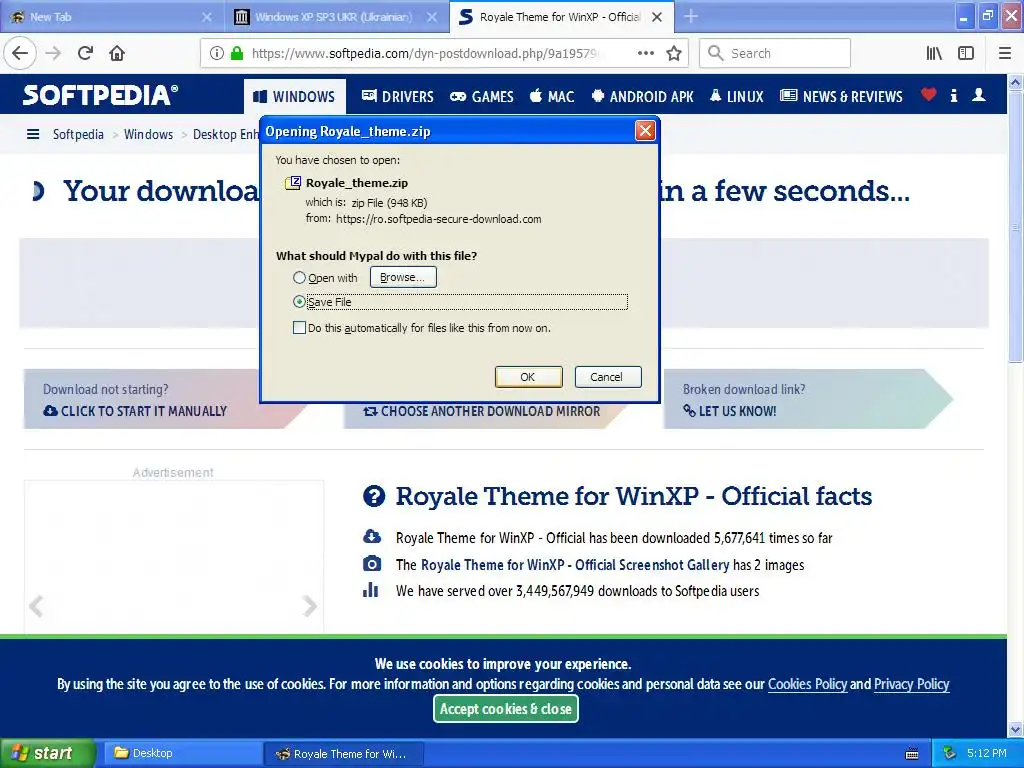Close the Royale Theme for WinXP tab
This screenshot has height=768, width=1024.
[657, 17]
